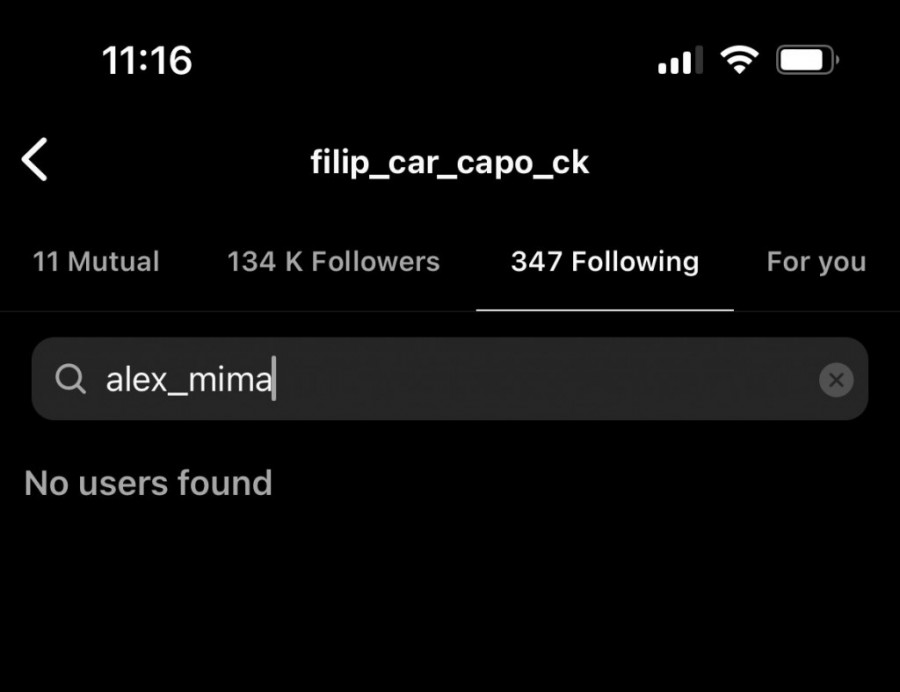Open the 134 K Followers tab
900x692 pixels.
click(x=333, y=262)
